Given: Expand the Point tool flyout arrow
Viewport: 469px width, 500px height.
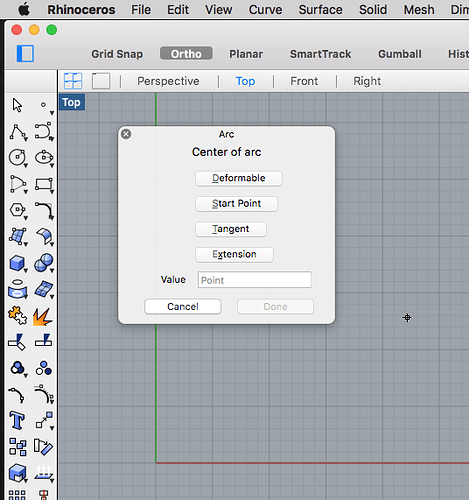Looking at the screenshot, I should [52, 113].
